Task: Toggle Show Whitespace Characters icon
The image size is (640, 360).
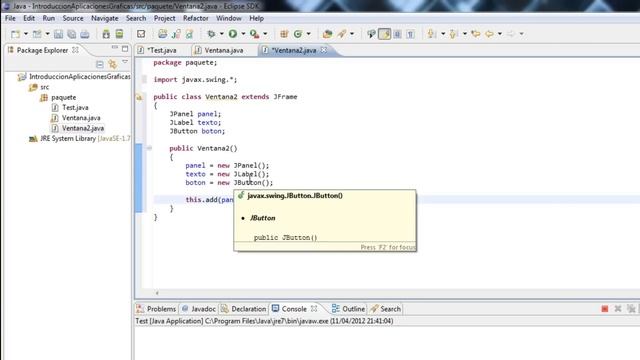Action: point(411,34)
